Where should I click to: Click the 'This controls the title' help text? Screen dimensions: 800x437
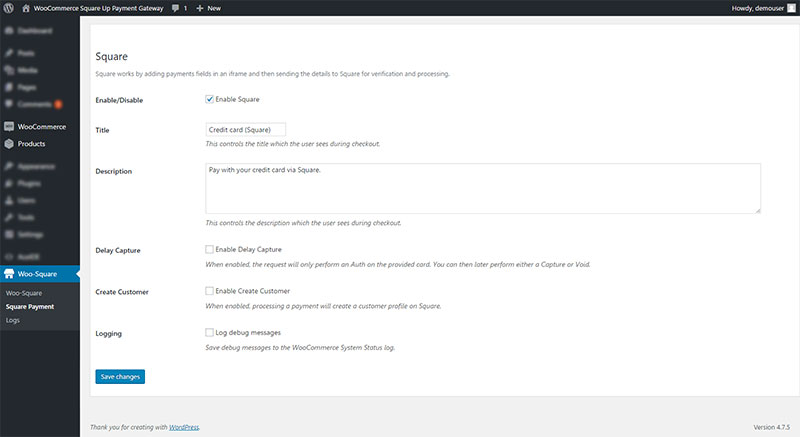click(x=292, y=144)
